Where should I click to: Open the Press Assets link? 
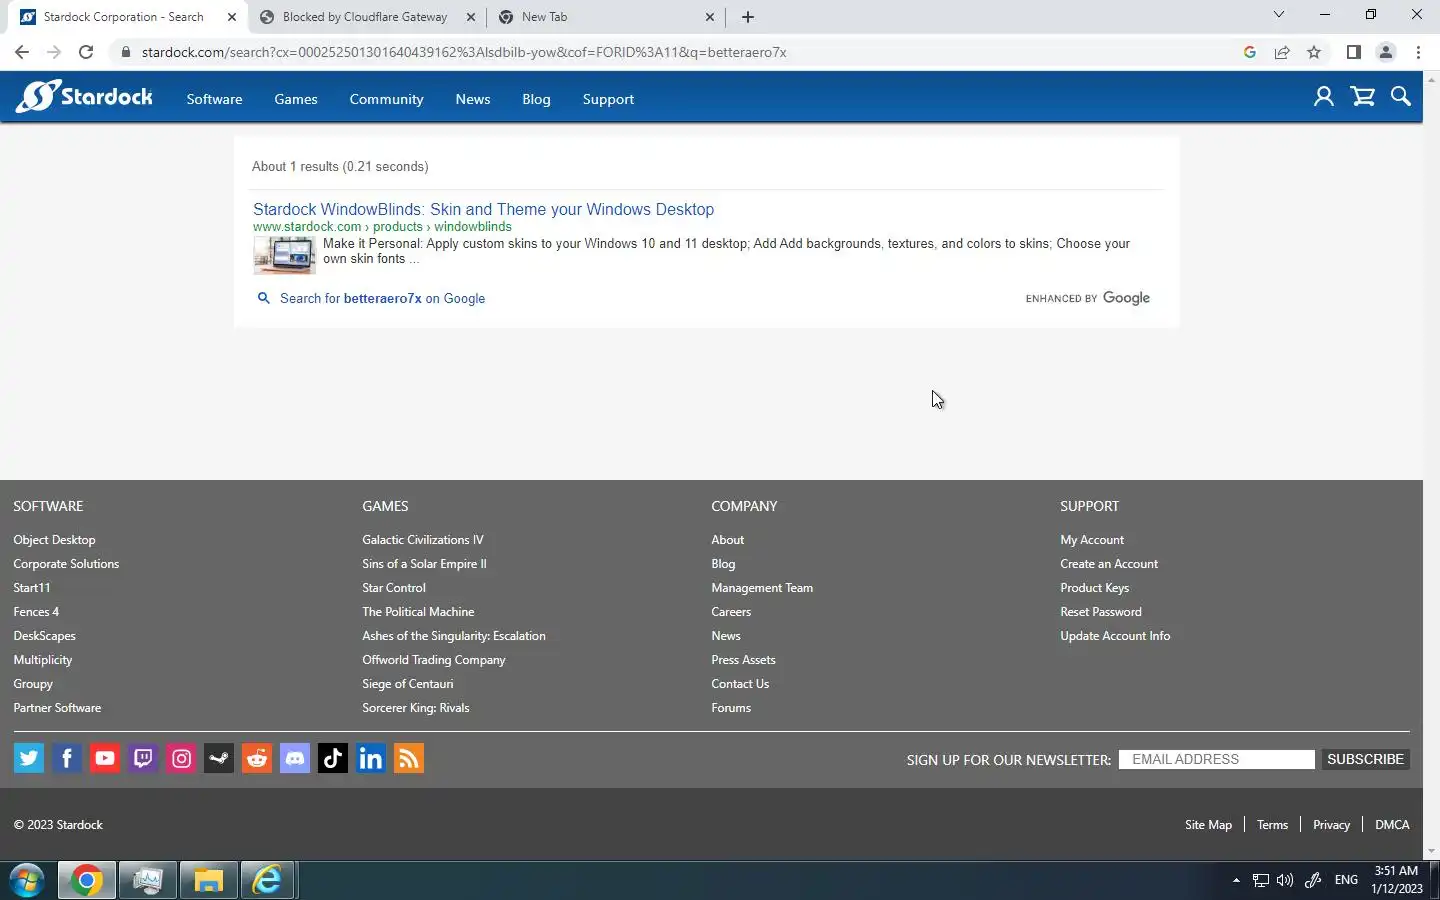[x=743, y=660]
